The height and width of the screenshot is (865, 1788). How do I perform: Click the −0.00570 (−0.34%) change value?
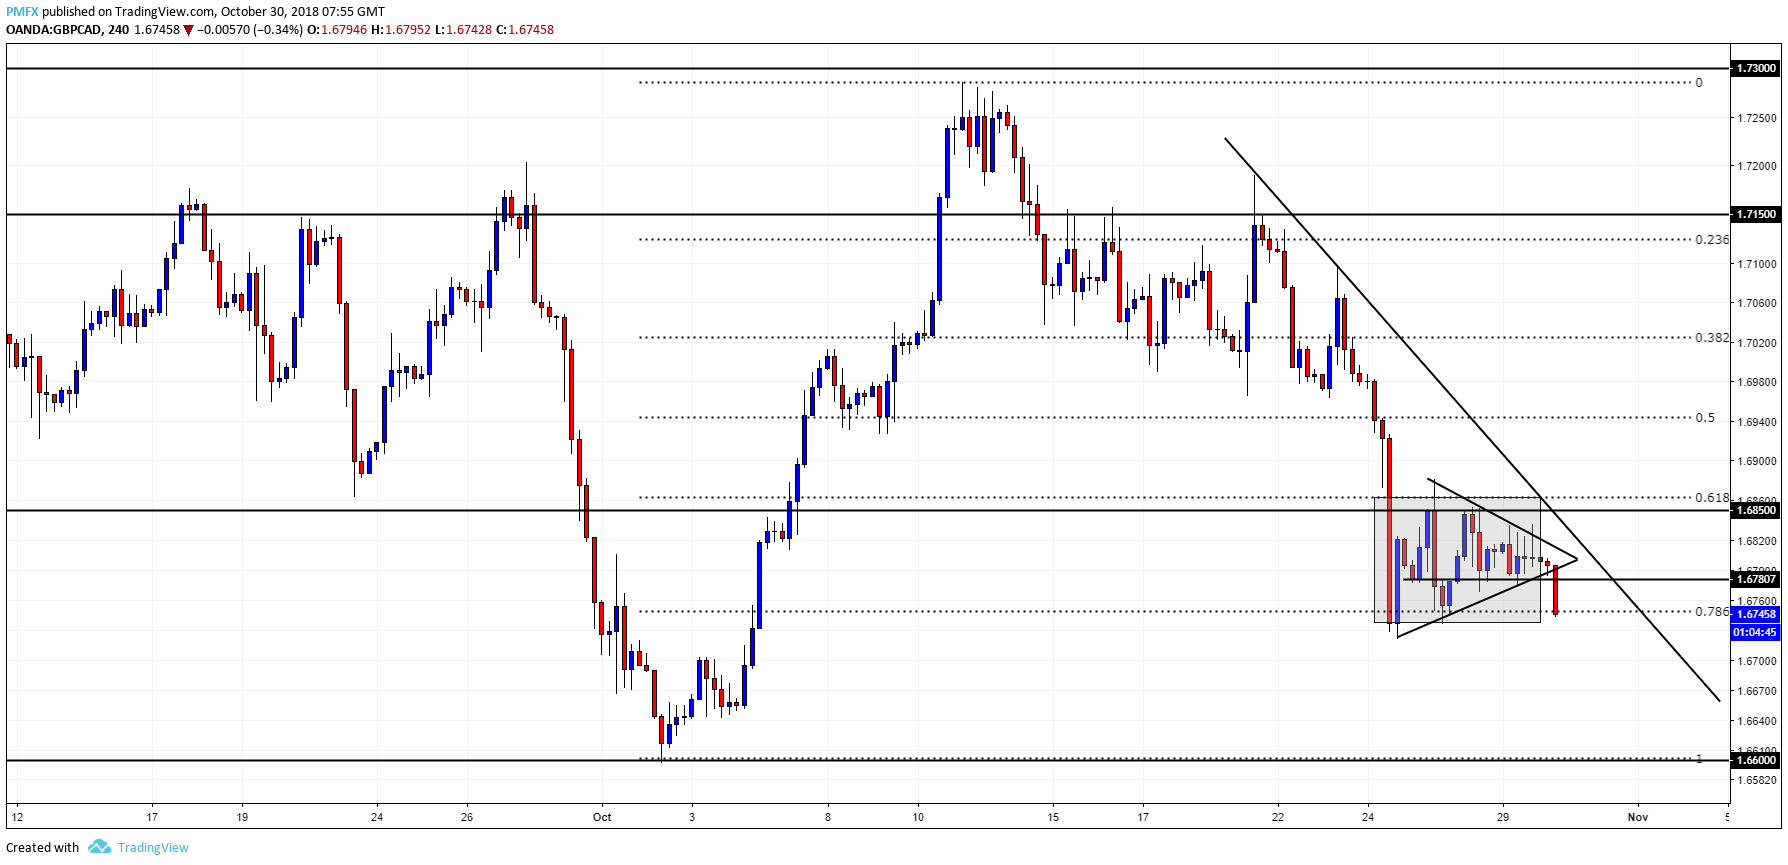(250, 30)
